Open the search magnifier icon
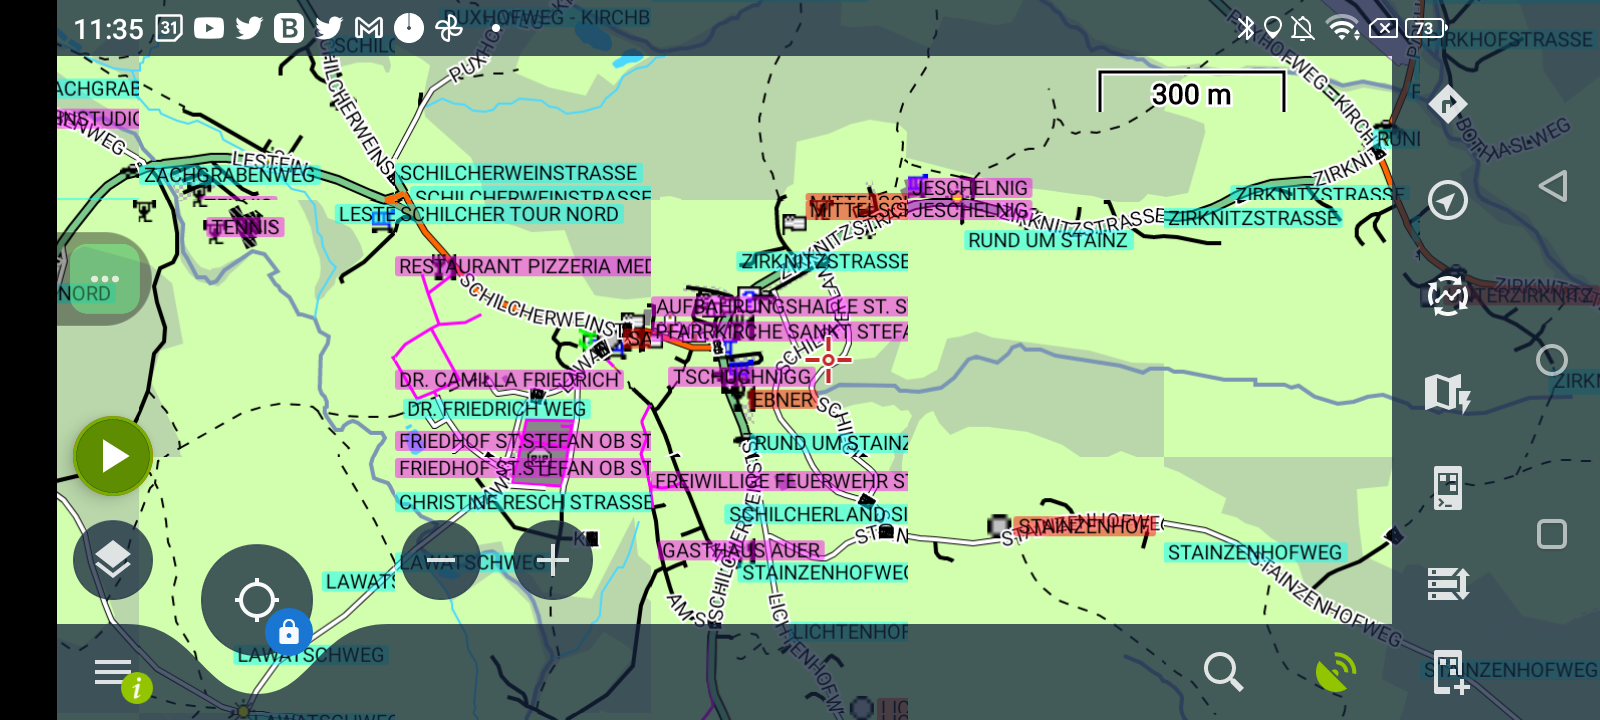Image resolution: width=1600 pixels, height=720 pixels. [1223, 672]
